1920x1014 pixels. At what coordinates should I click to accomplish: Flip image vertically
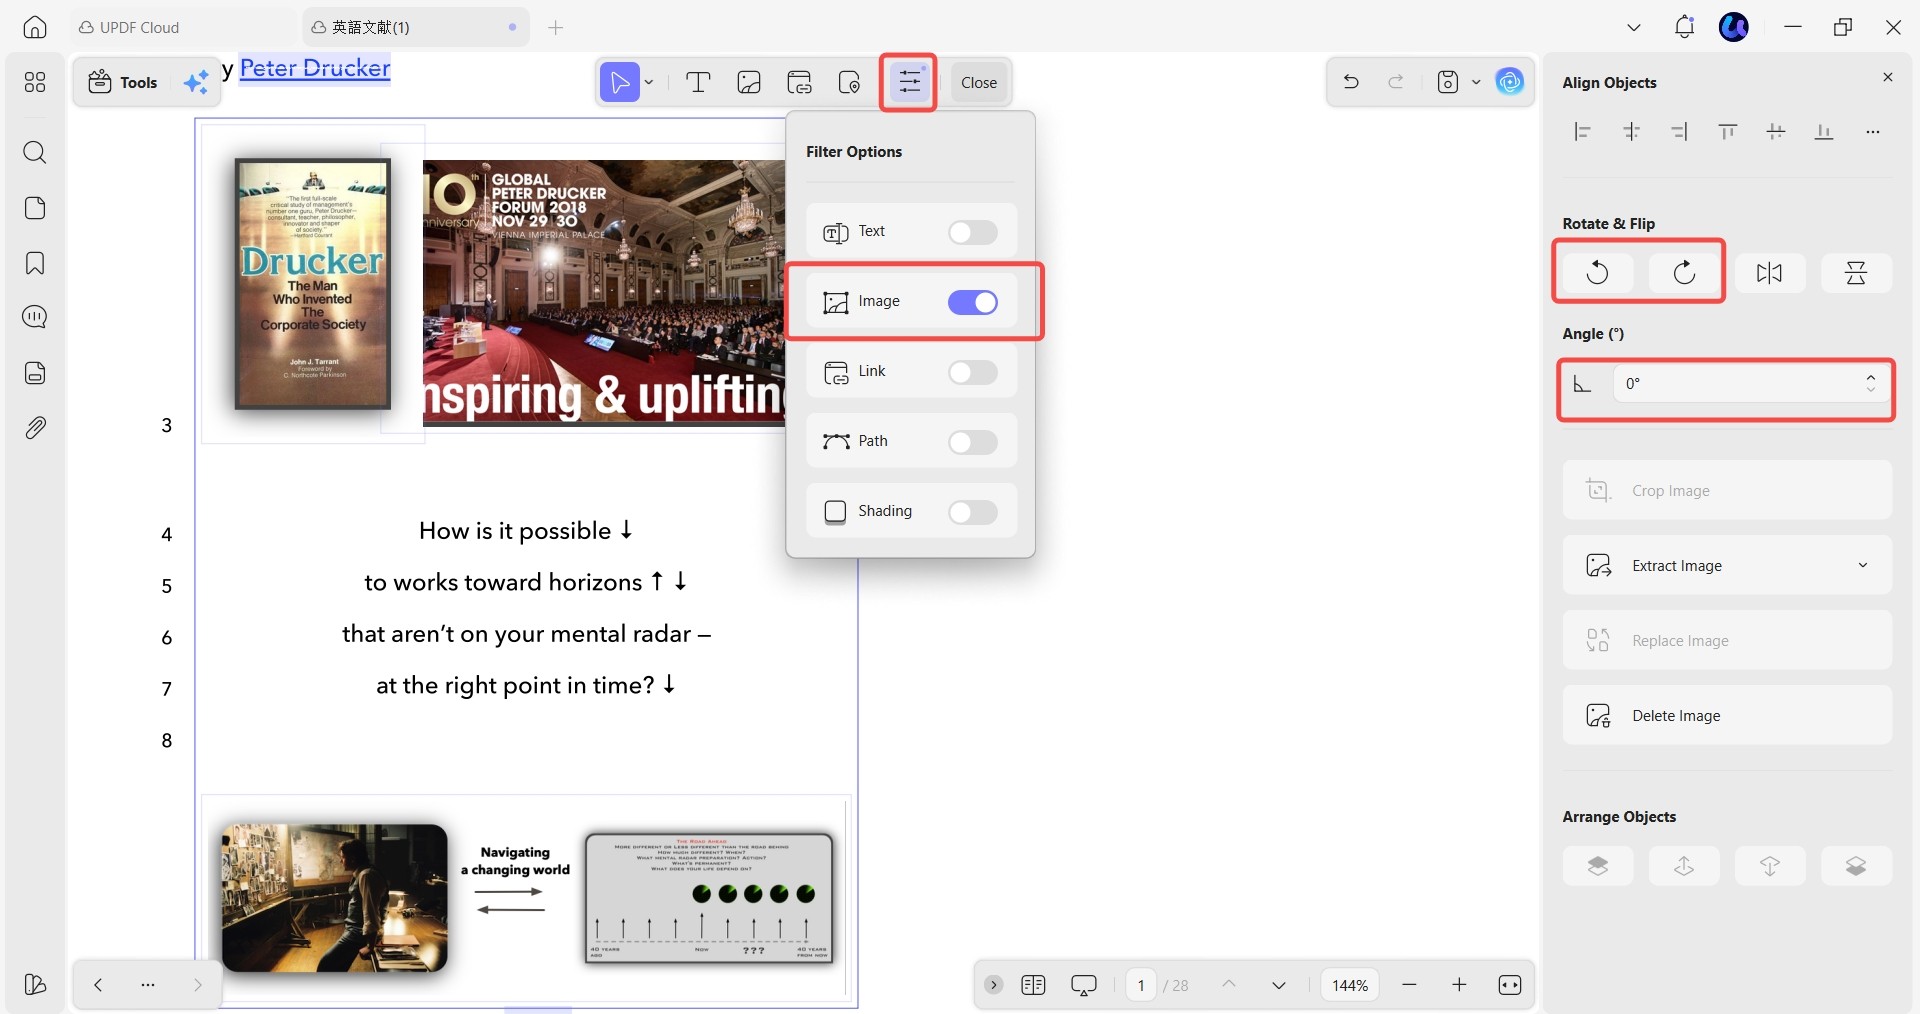(1856, 272)
